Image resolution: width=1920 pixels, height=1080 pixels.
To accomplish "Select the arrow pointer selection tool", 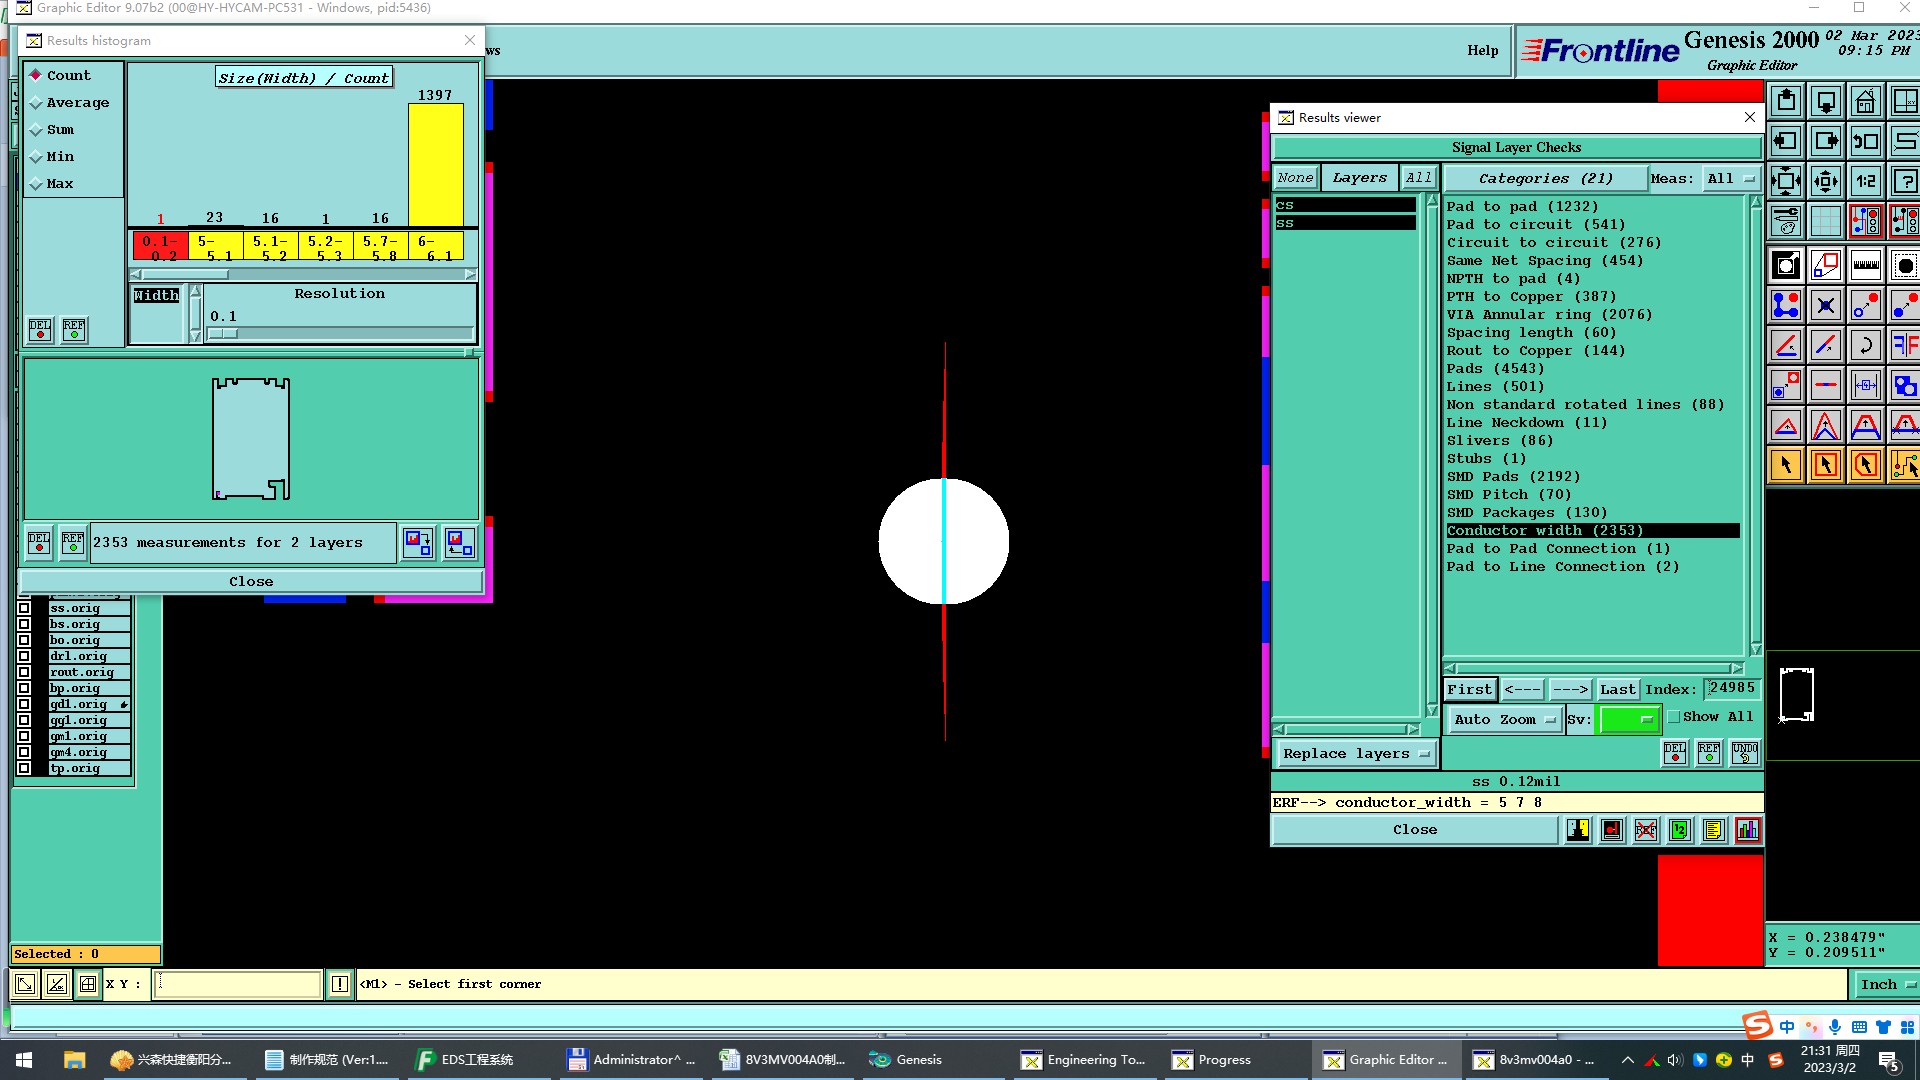I will point(1786,466).
